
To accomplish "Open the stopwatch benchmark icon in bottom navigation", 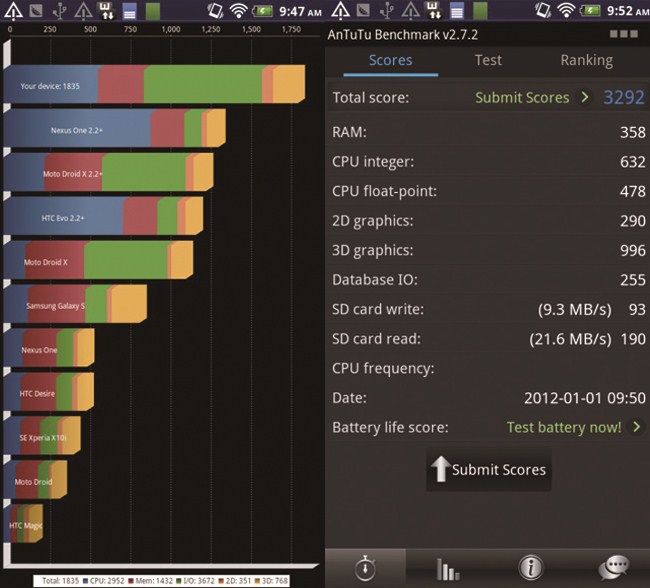I will [x=366, y=568].
